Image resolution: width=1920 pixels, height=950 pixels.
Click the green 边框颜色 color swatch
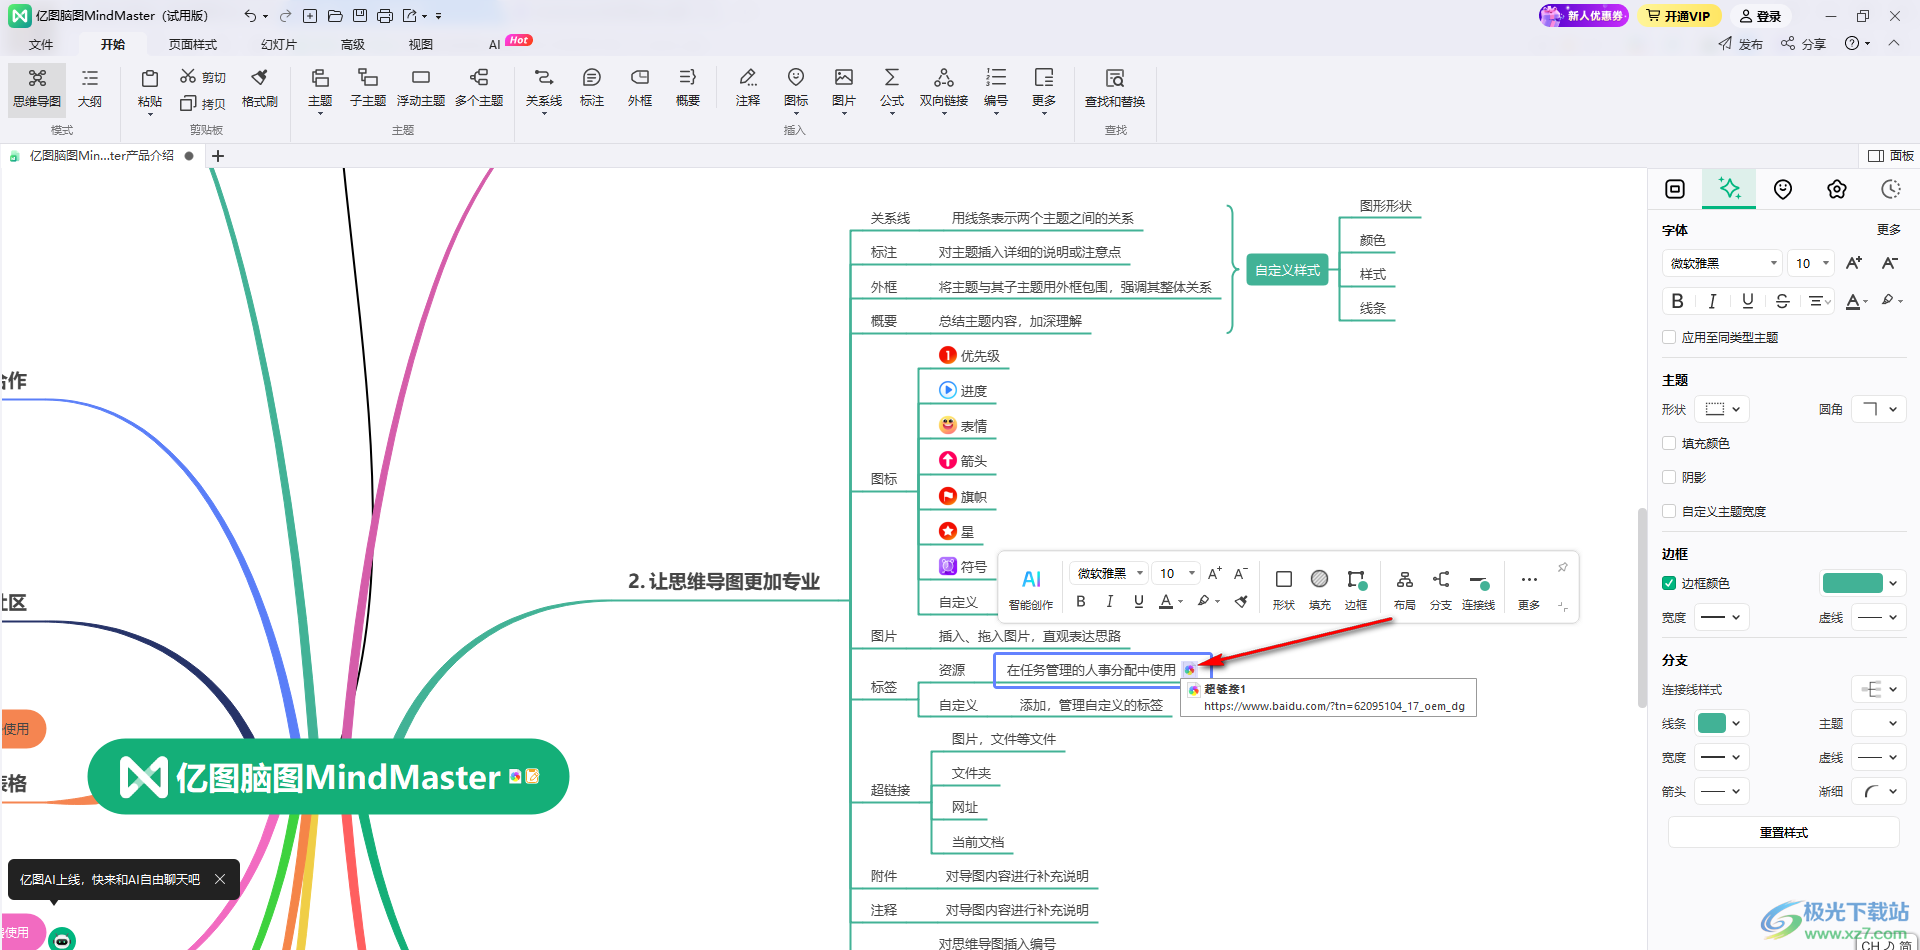tap(1853, 583)
